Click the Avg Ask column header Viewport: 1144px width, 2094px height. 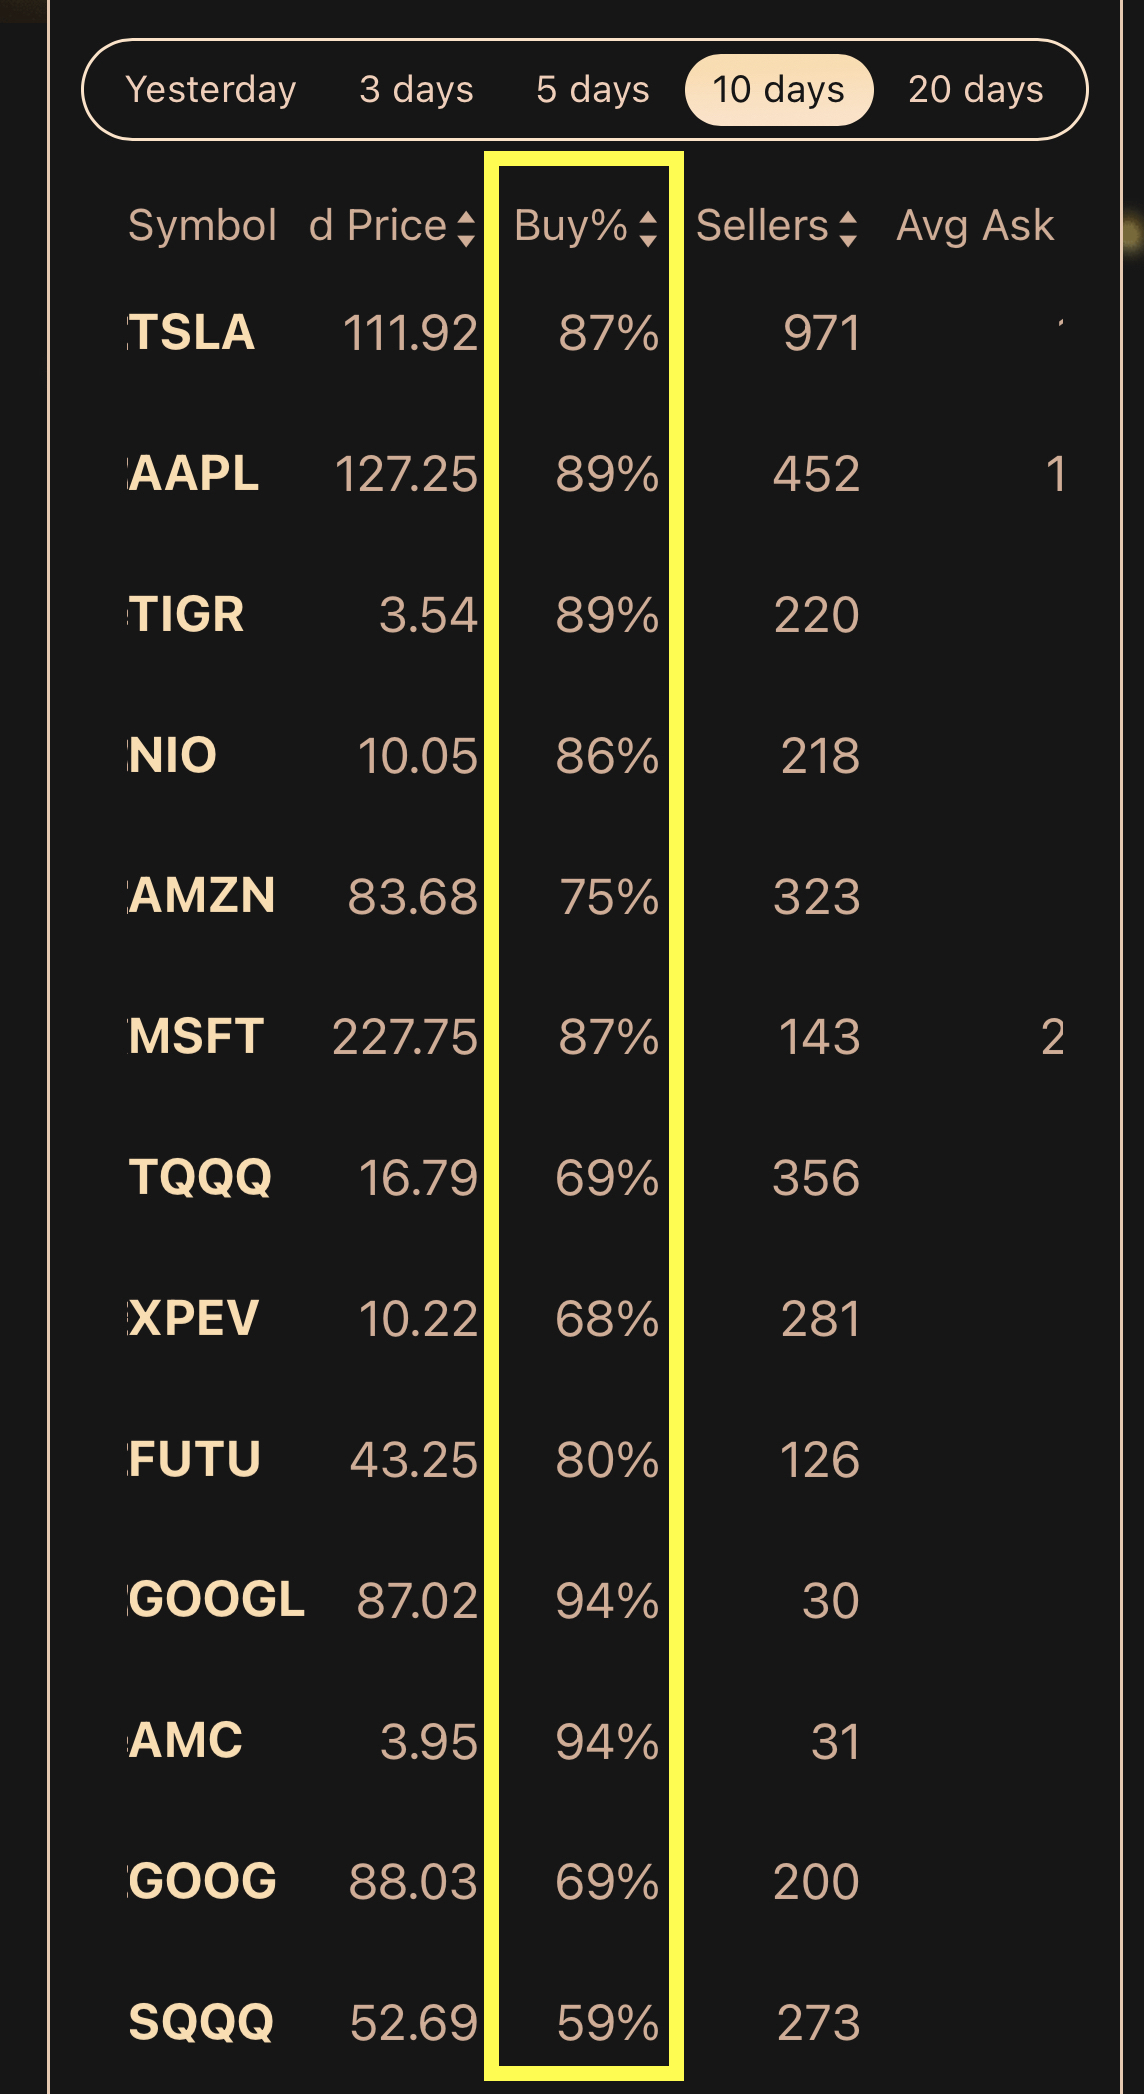[x=974, y=226]
